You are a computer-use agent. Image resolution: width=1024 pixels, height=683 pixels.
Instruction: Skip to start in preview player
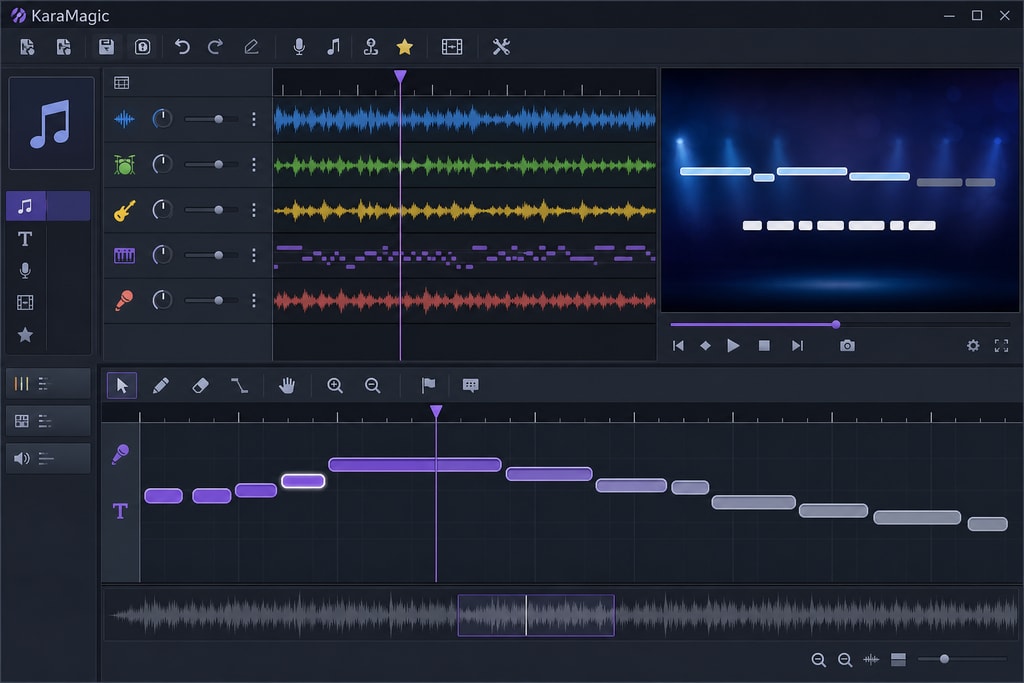679,345
